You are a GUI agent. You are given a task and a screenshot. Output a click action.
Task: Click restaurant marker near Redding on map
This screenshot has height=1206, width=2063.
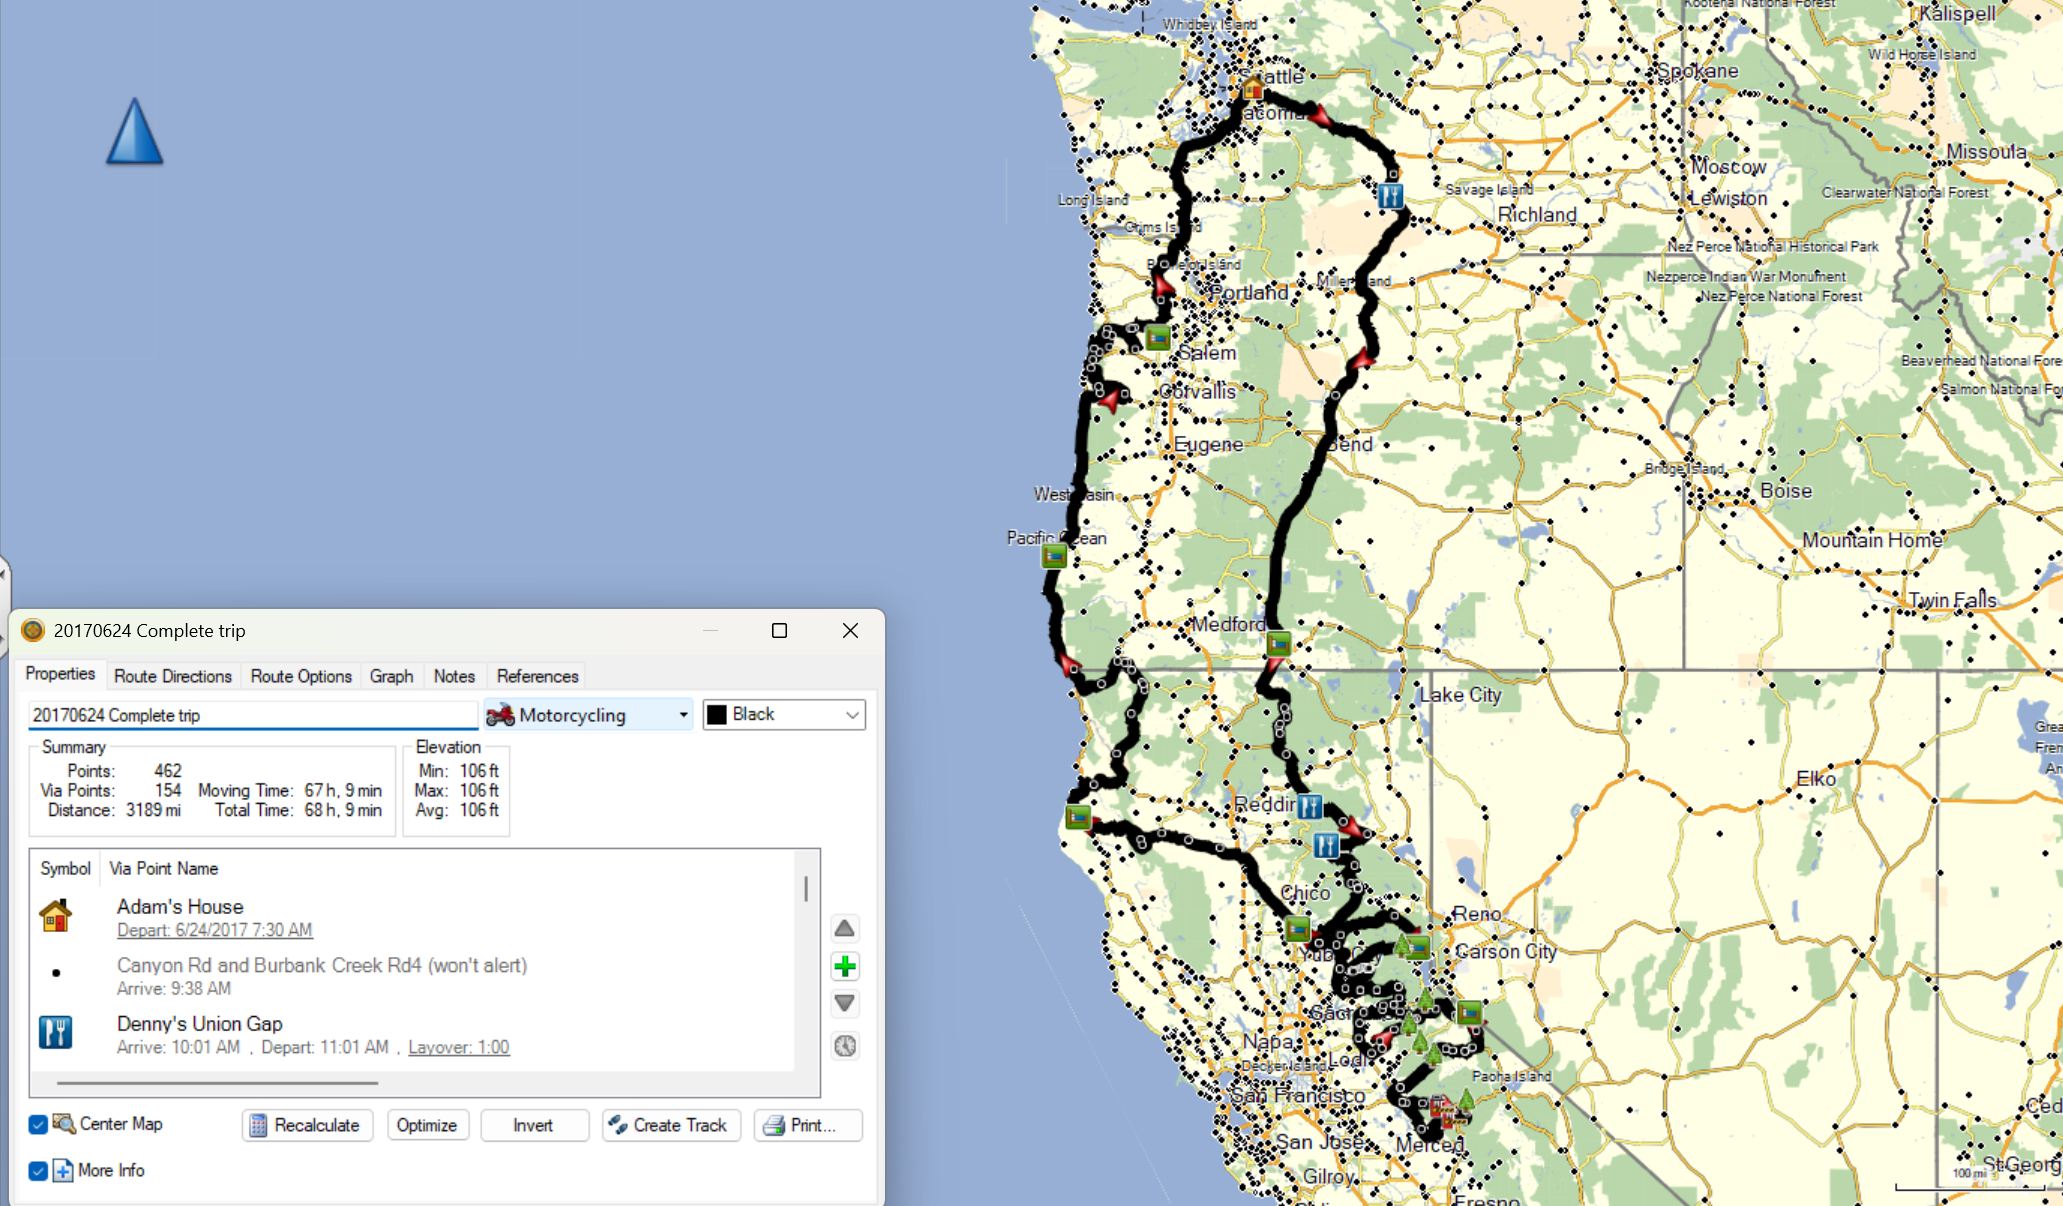click(x=1310, y=806)
